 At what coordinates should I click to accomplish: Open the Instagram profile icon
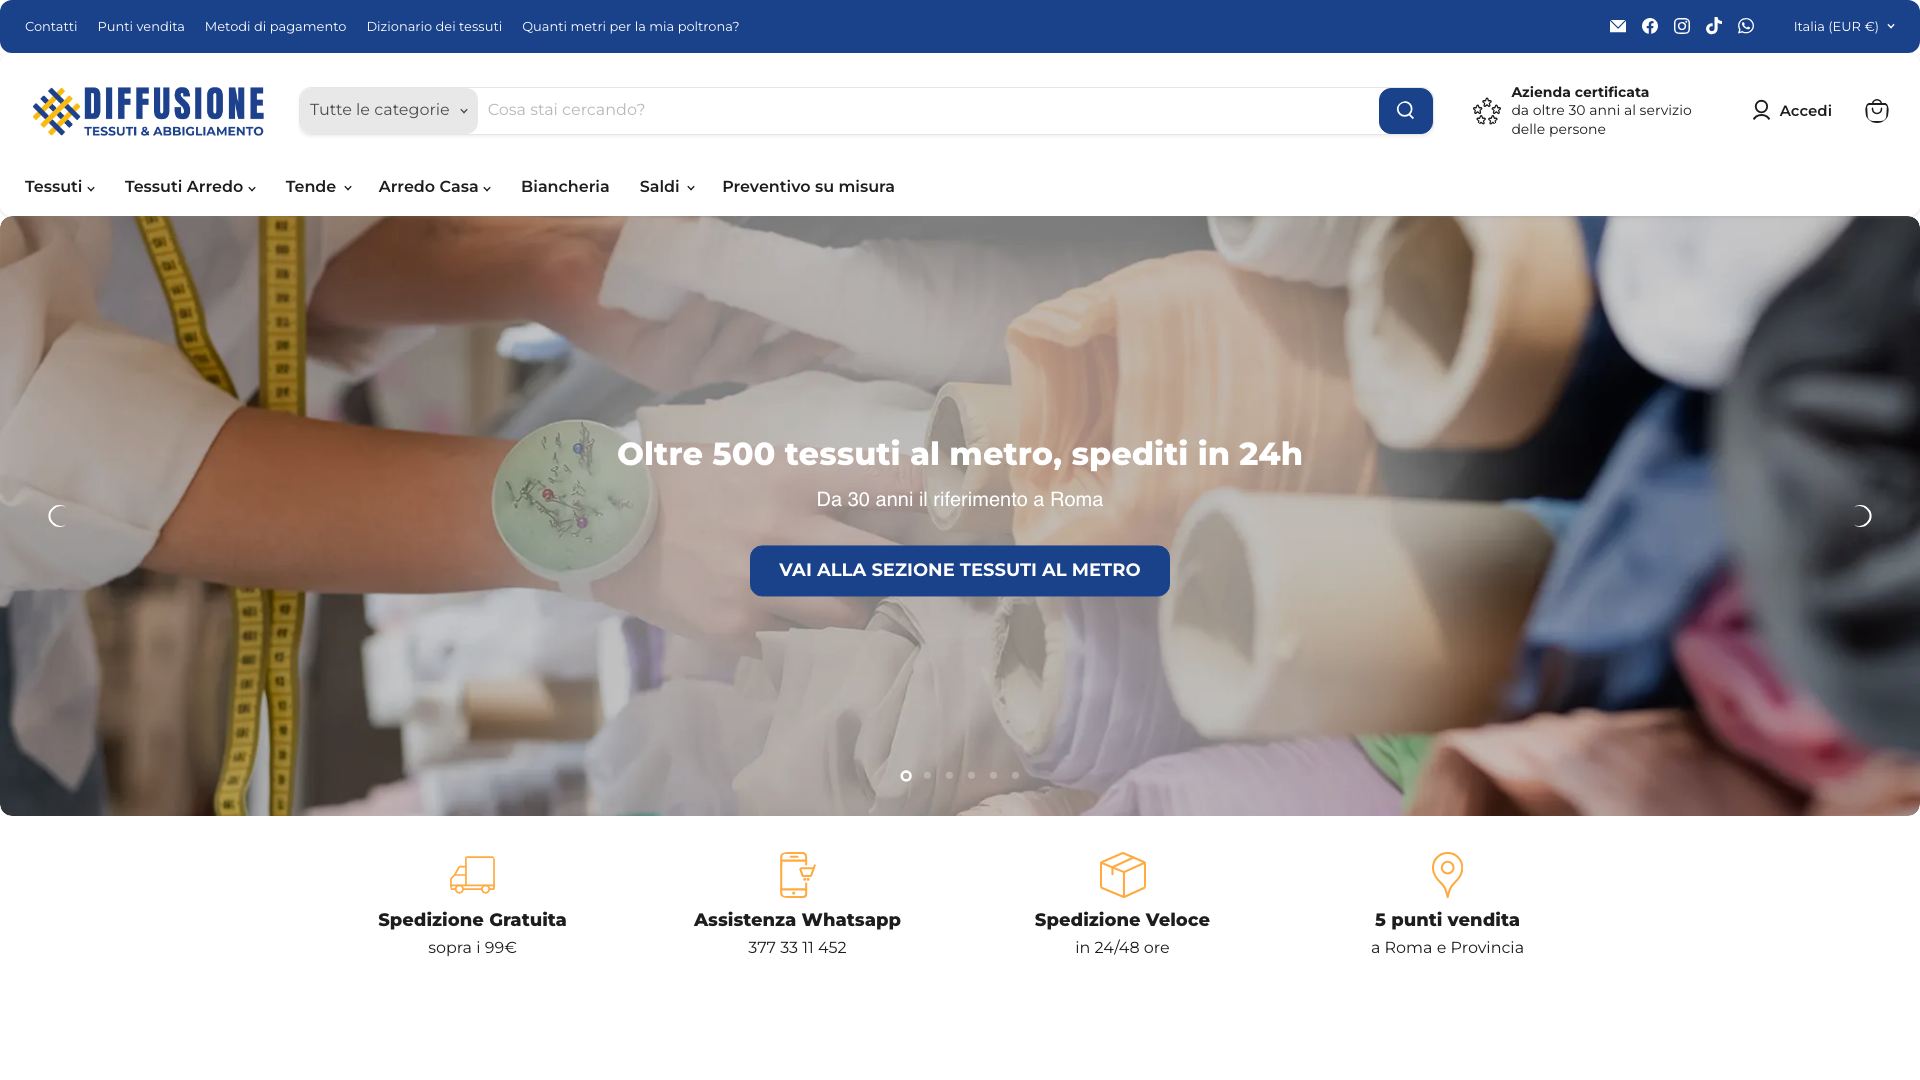click(x=1682, y=26)
